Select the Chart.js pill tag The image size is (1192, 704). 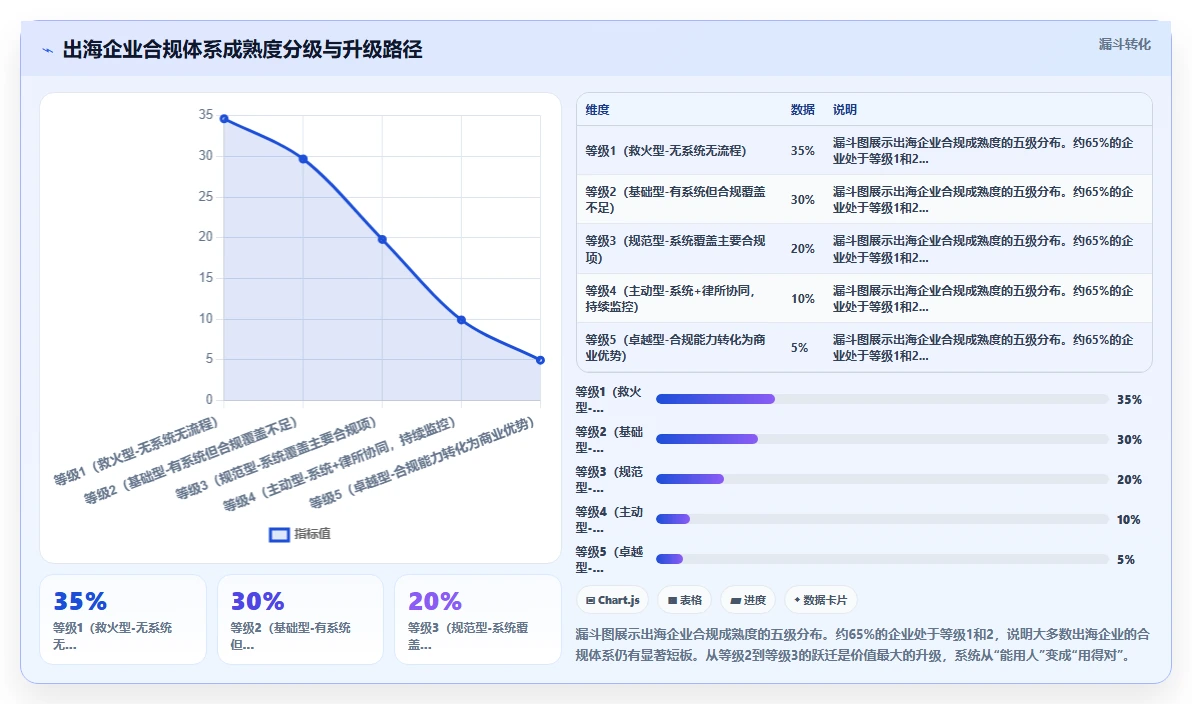(613, 600)
